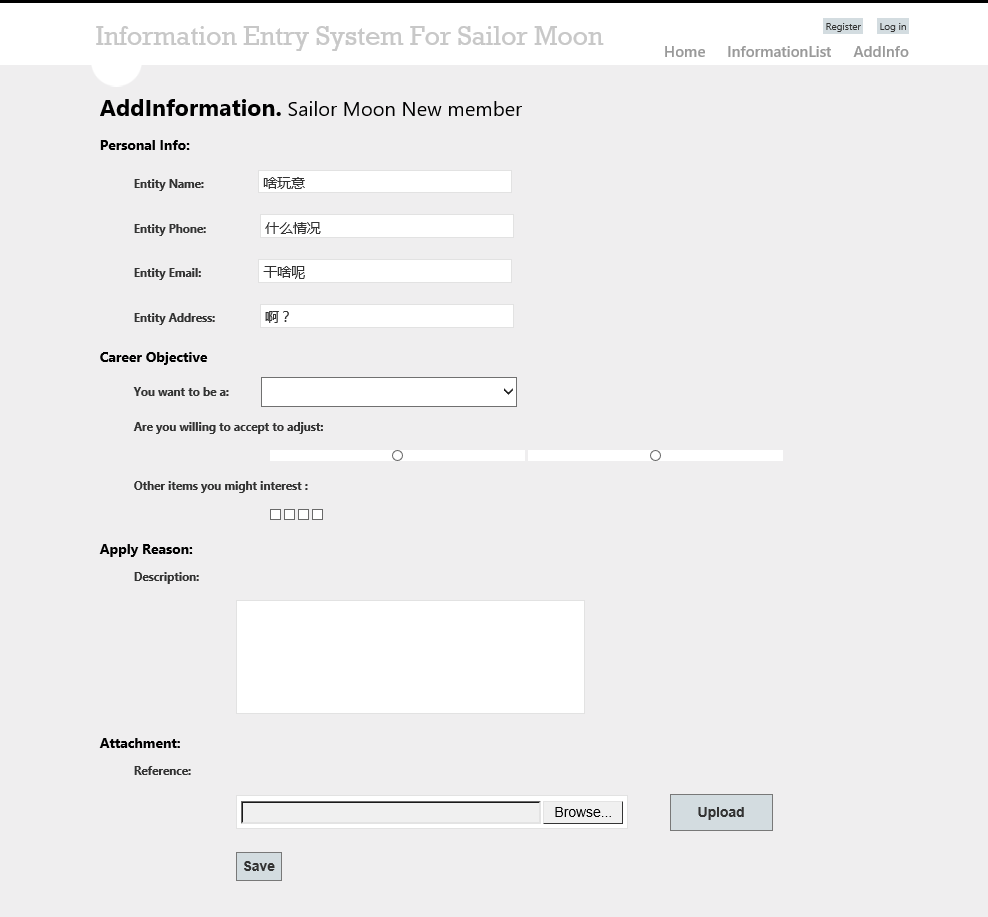Image resolution: width=988 pixels, height=917 pixels.
Task: Click the 'Entity Phone:' label
Action: pyautogui.click(x=170, y=229)
